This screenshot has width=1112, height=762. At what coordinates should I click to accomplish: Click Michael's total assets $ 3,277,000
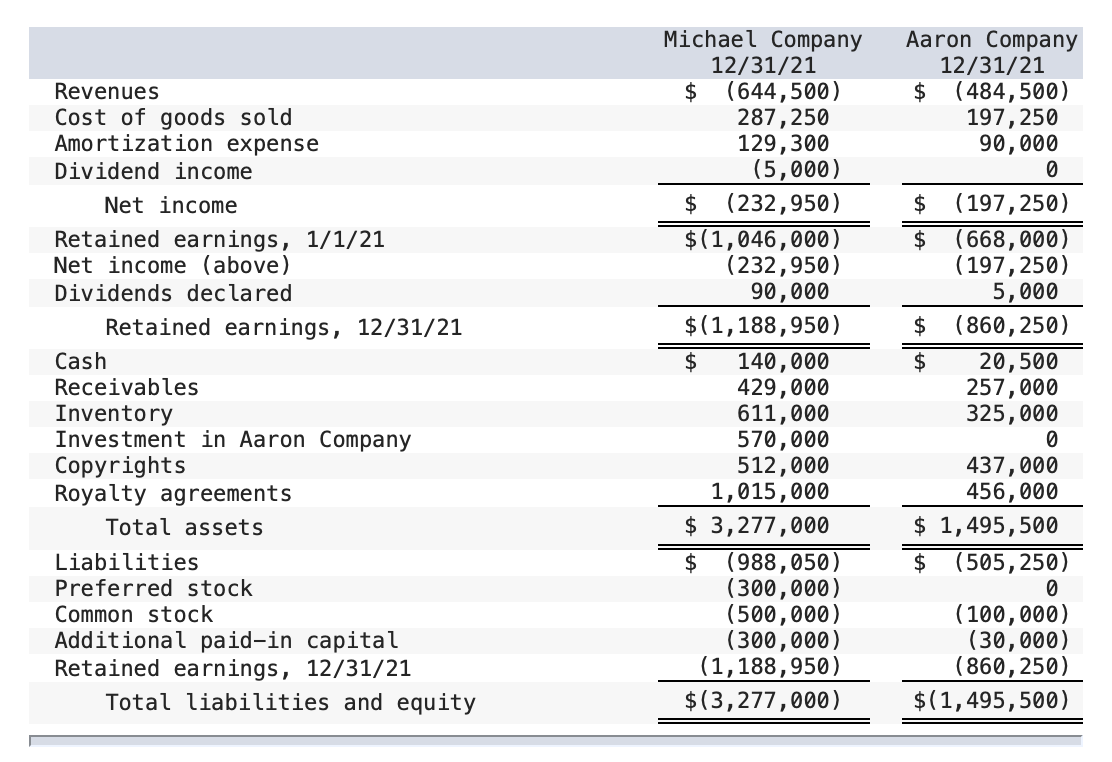(x=757, y=526)
